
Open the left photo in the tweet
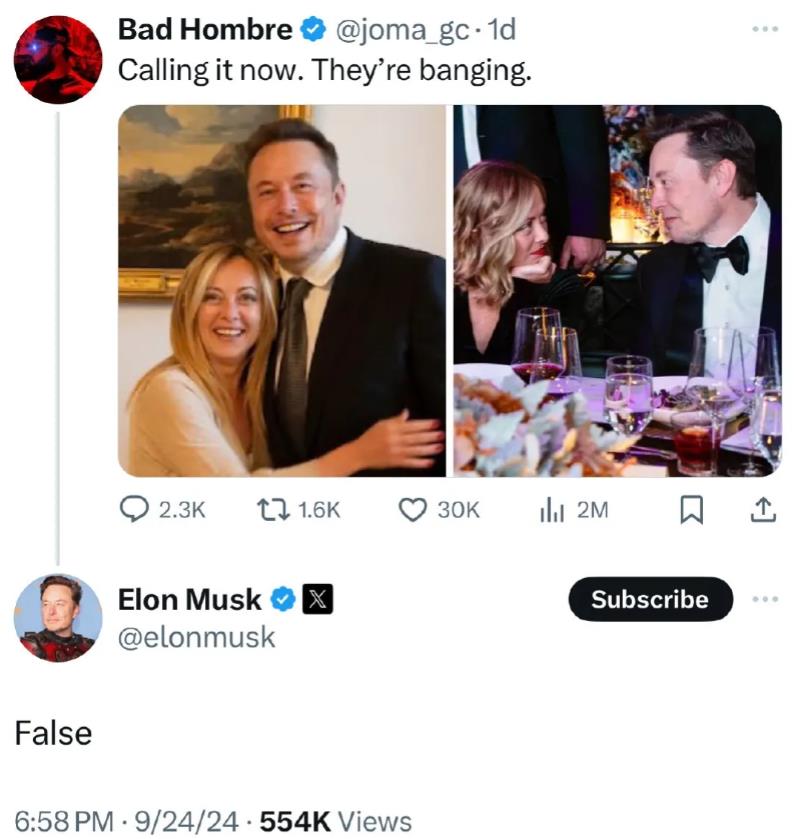pos(282,290)
